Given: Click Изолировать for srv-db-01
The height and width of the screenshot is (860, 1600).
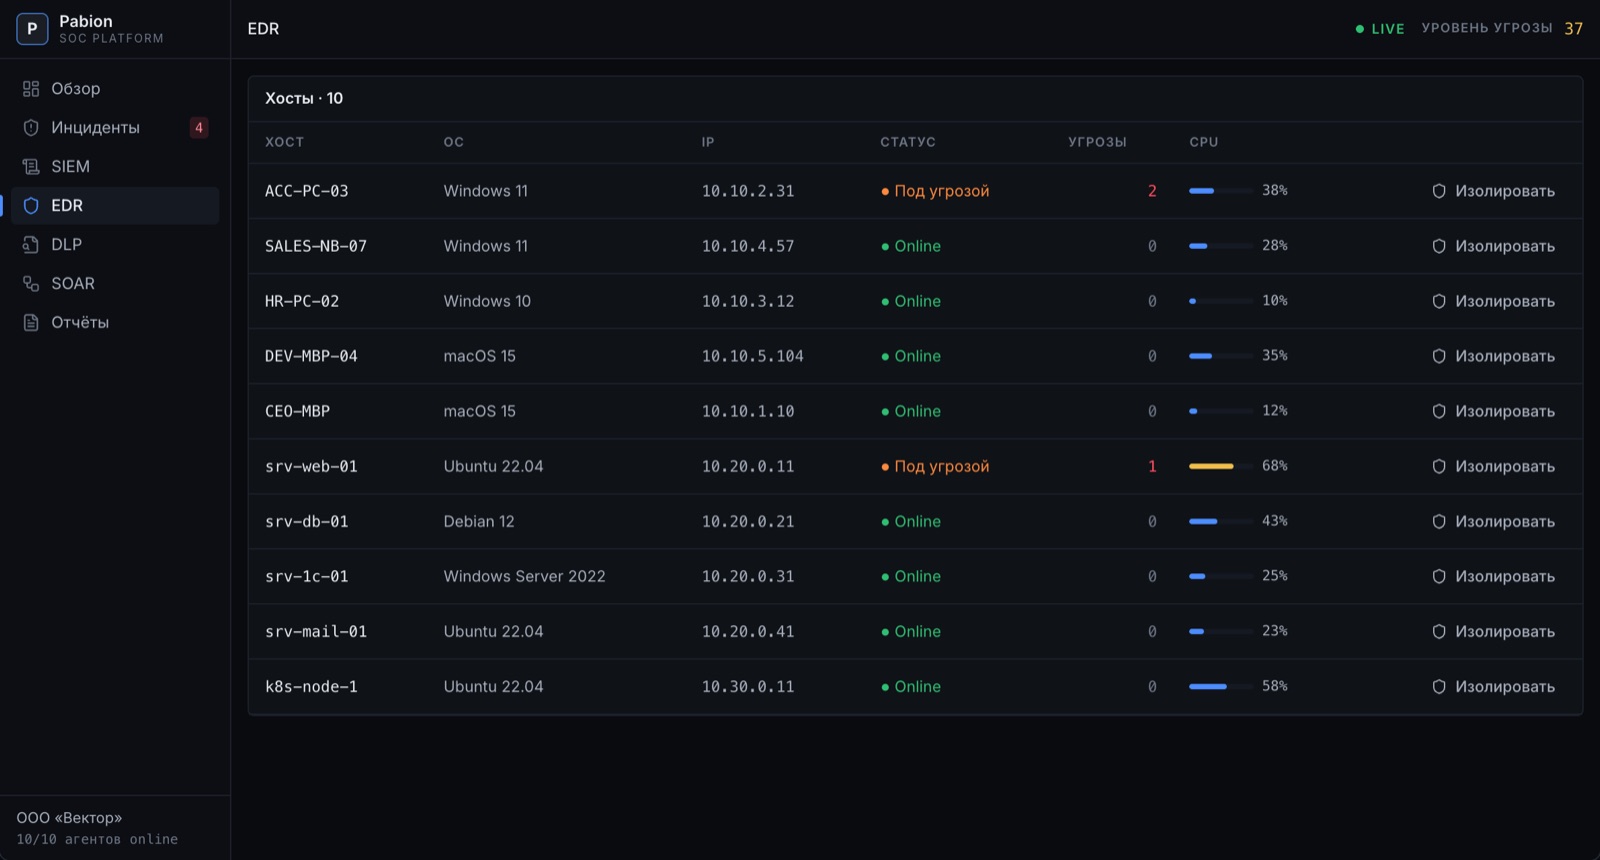Looking at the screenshot, I should (x=1493, y=522).
